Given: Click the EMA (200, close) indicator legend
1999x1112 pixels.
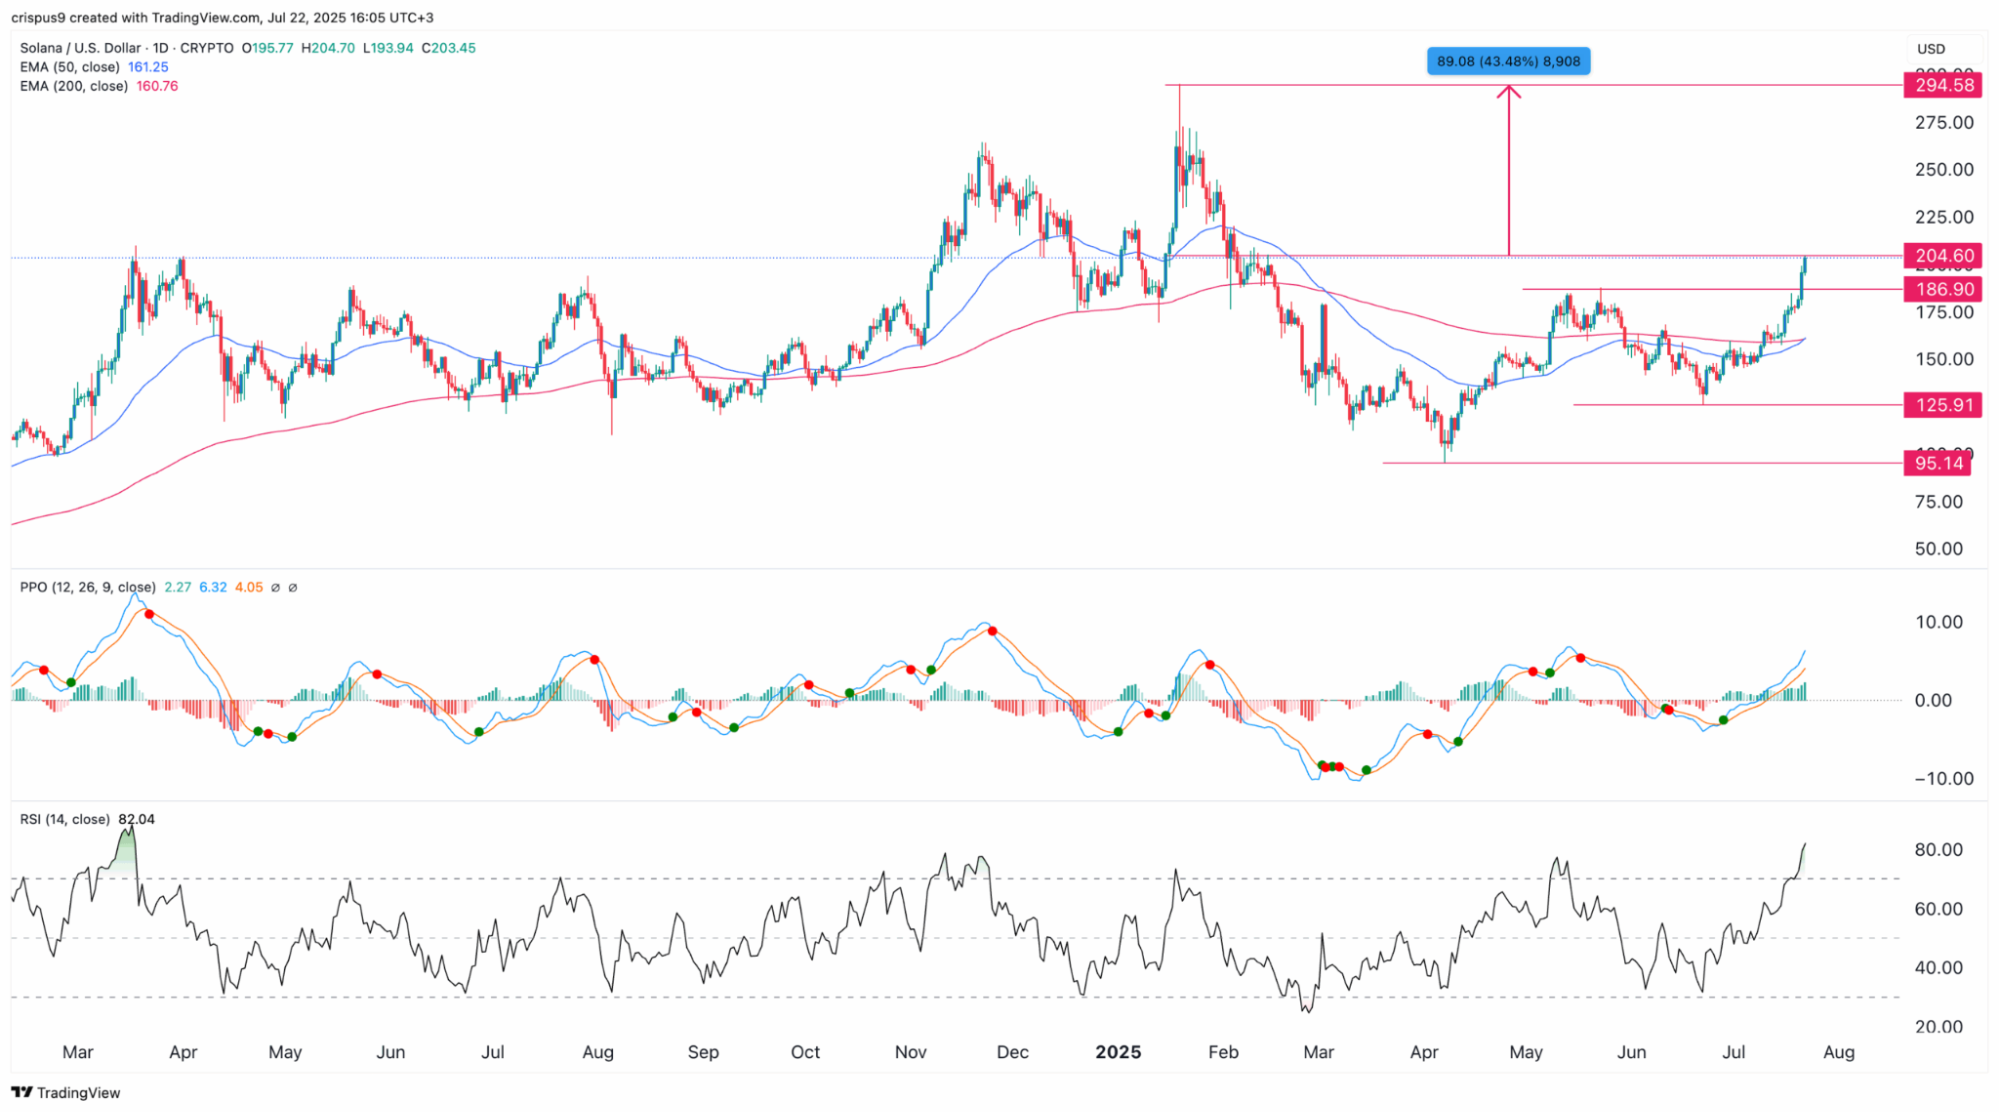Looking at the screenshot, I should tap(73, 86).
